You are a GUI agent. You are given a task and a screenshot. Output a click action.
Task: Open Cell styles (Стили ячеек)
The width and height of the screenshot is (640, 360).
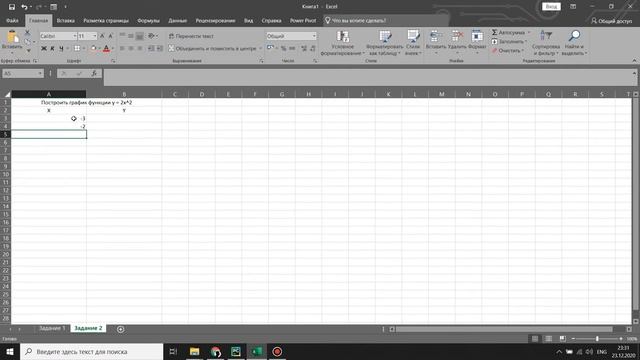coord(413,42)
